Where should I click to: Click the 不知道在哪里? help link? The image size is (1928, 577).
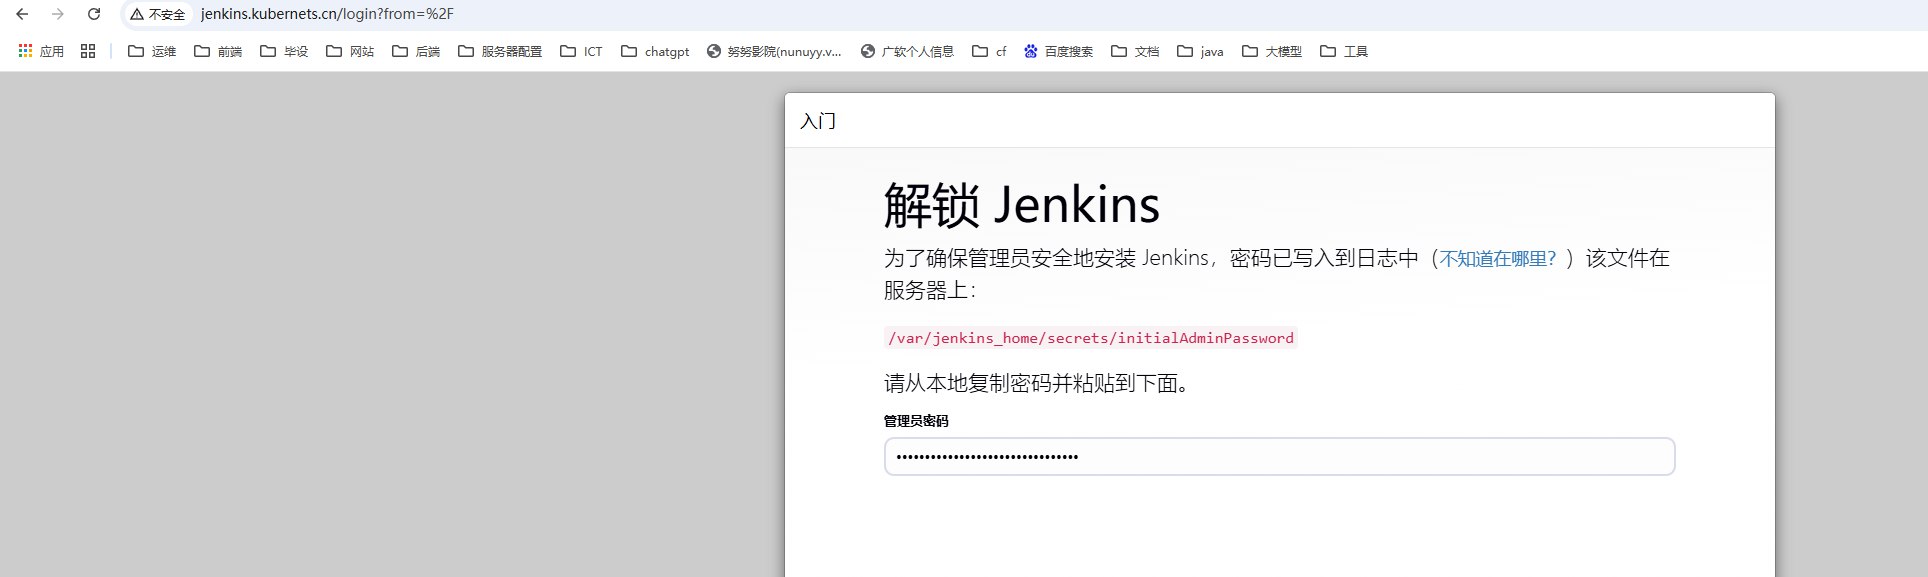click(1497, 259)
